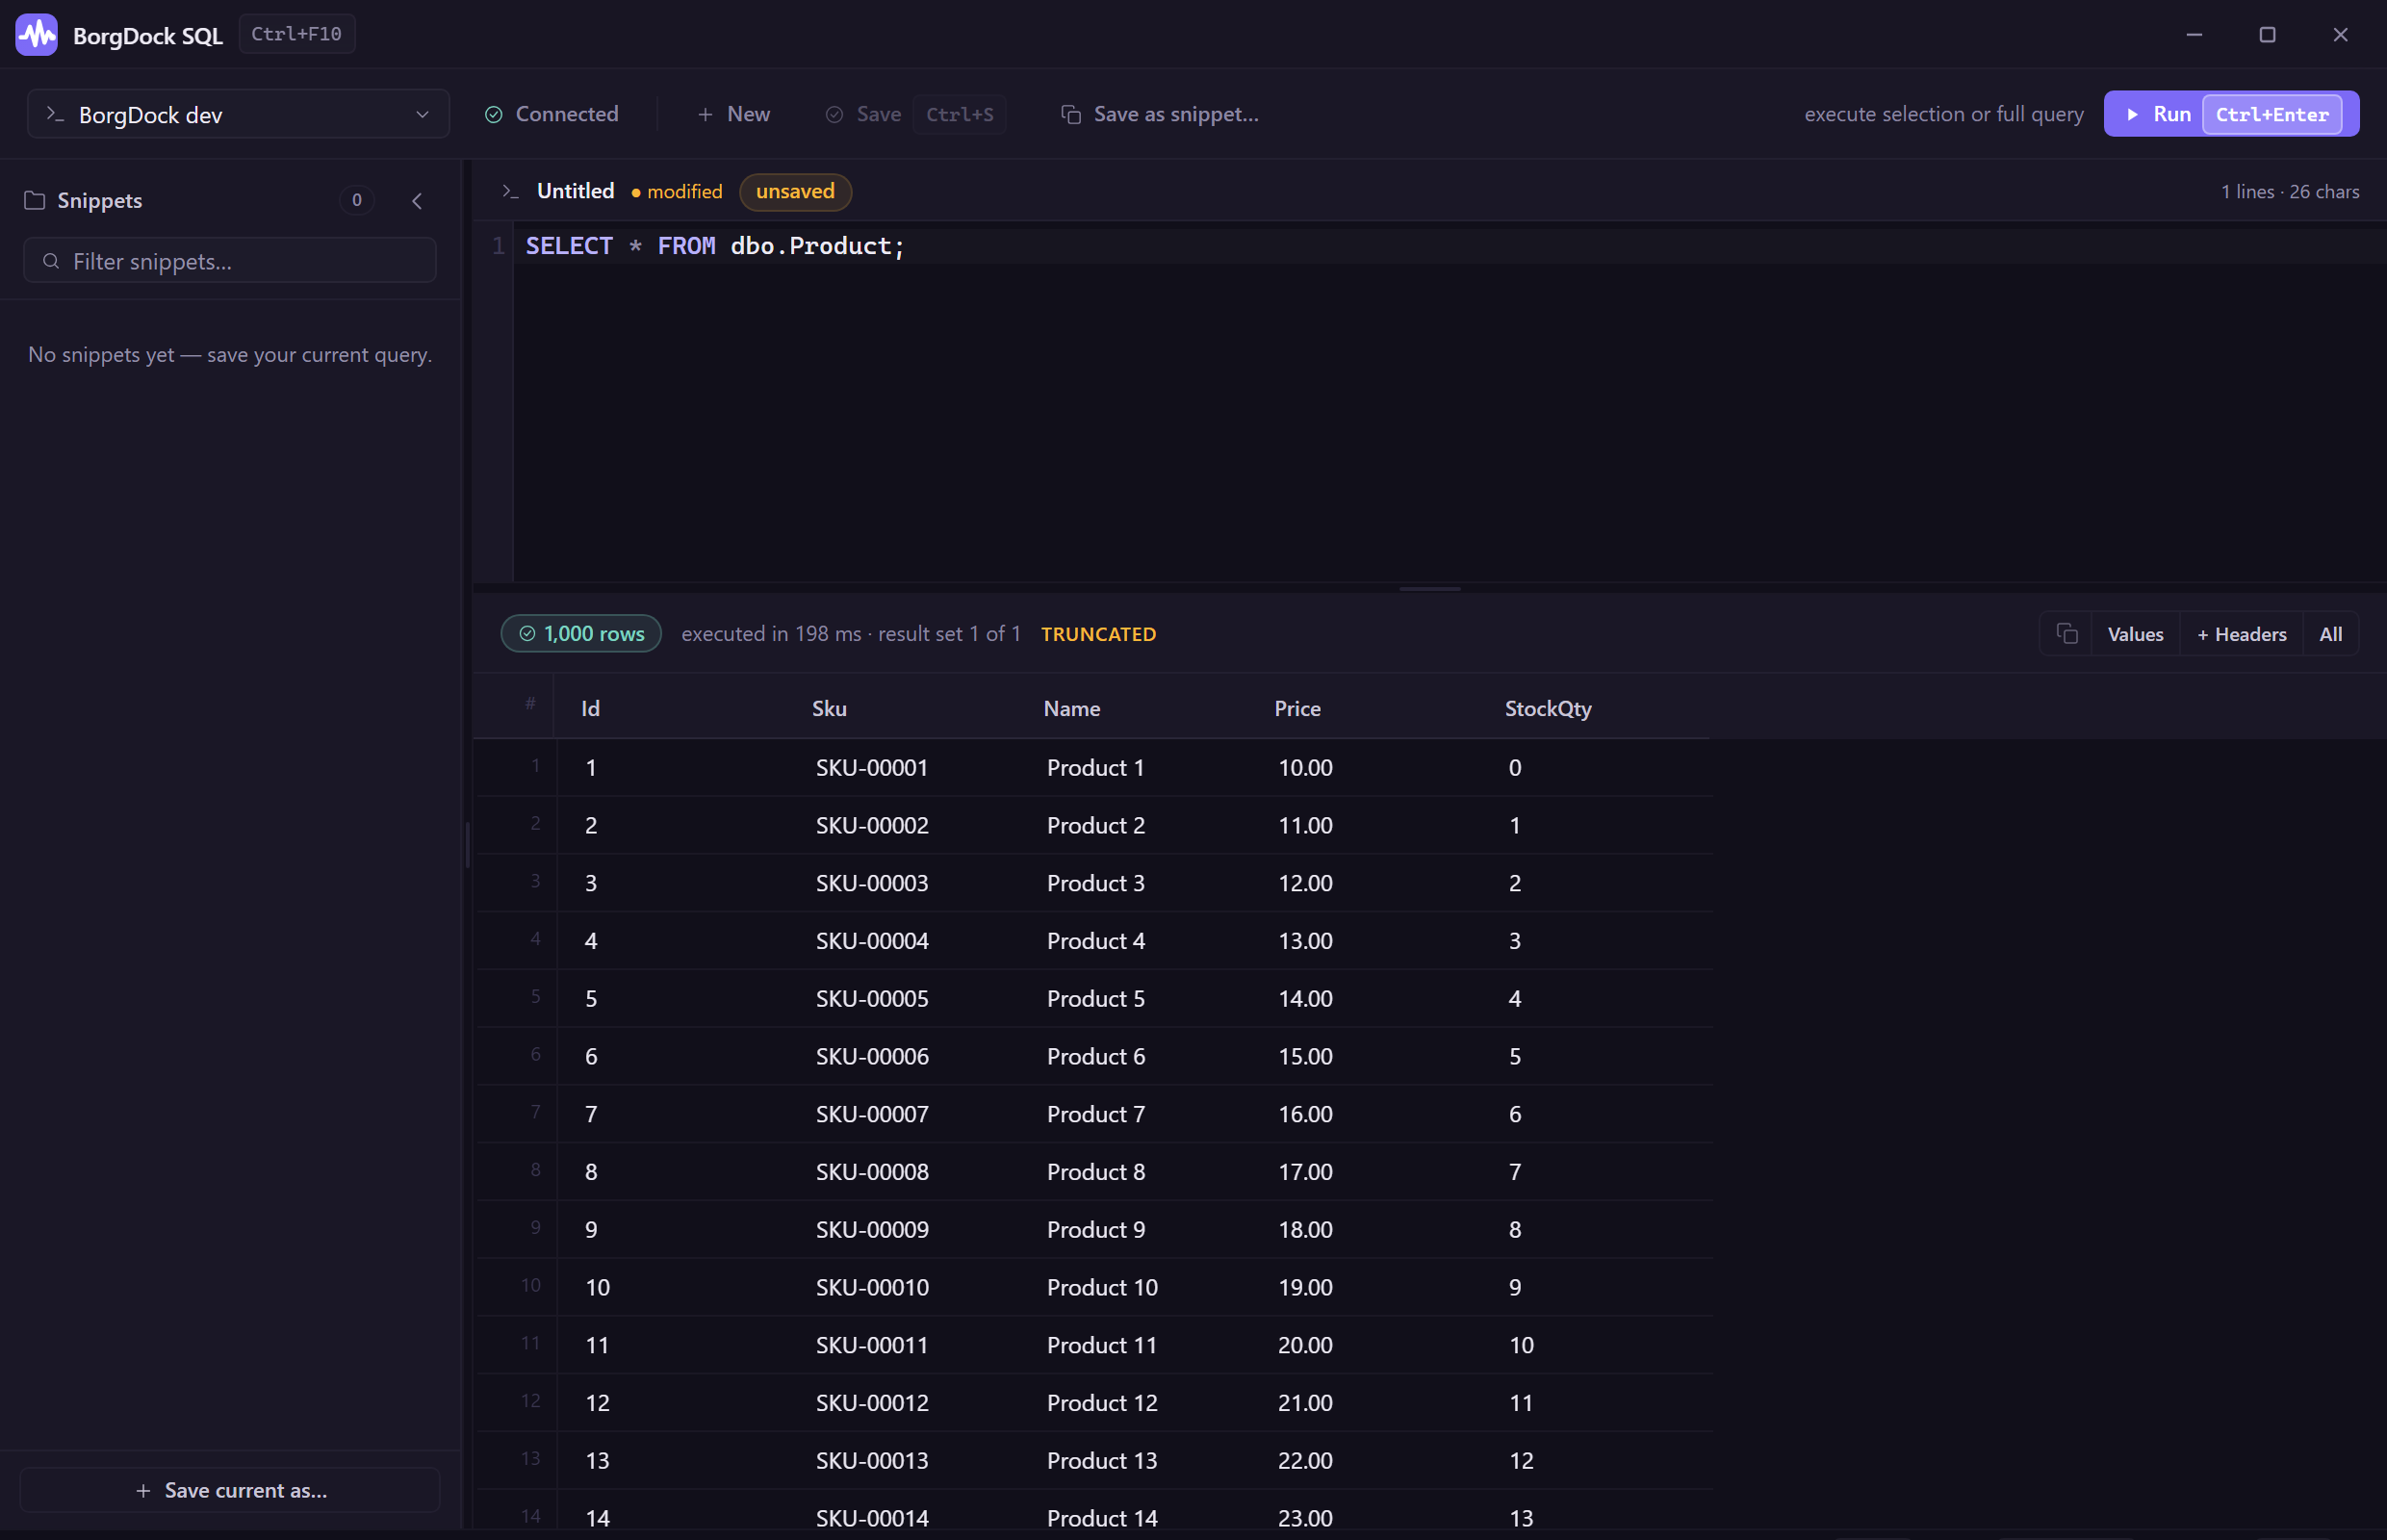Click the No snippets yet message
2387x1540 pixels.
230,355
